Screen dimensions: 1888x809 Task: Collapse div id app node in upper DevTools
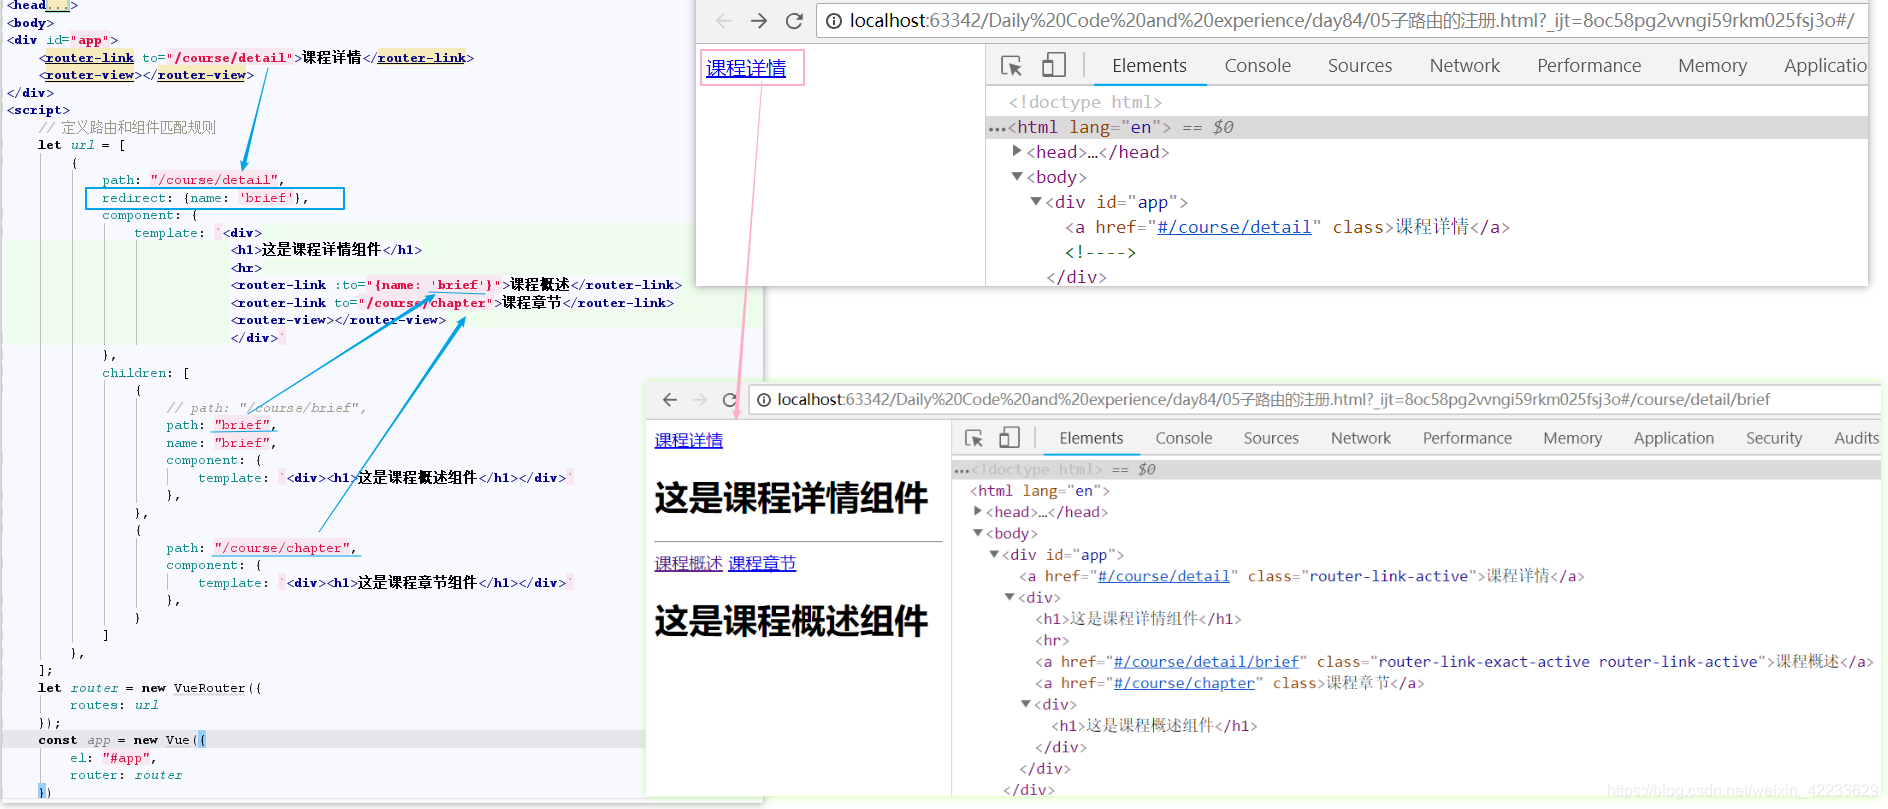click(x=1036, y=201)
